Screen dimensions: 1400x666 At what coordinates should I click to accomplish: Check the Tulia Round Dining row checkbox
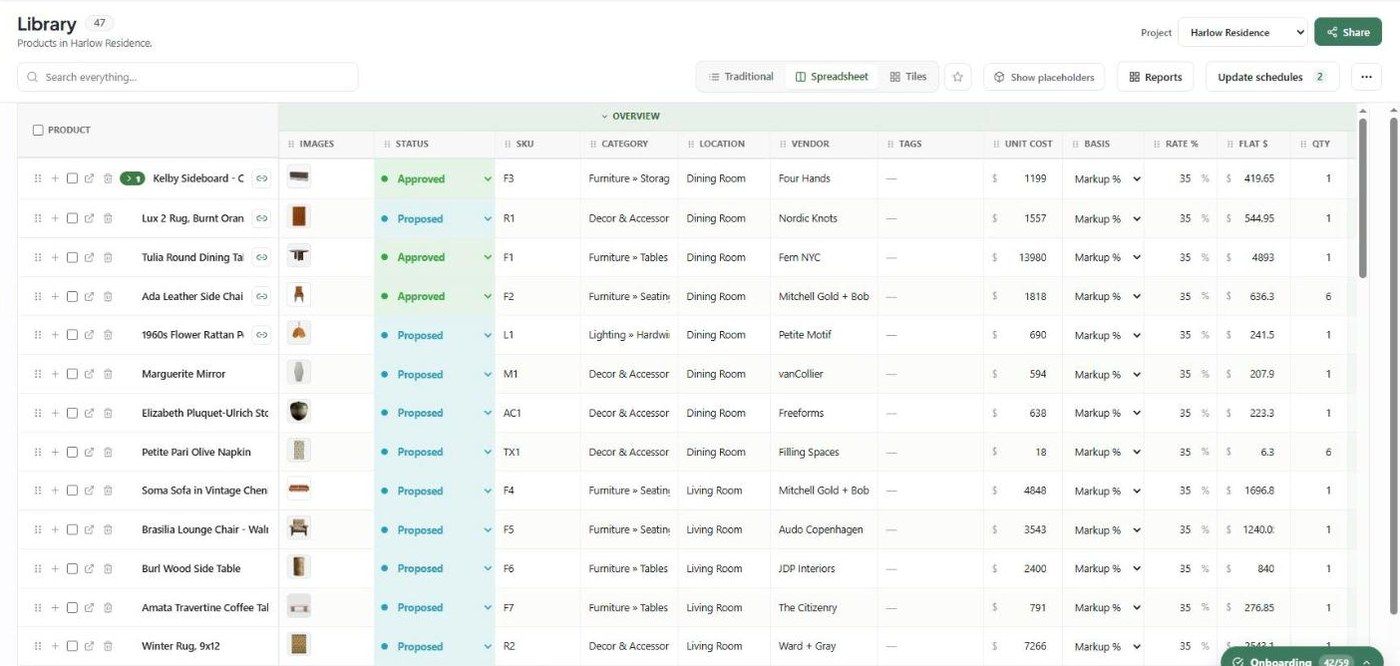point(72,257)
